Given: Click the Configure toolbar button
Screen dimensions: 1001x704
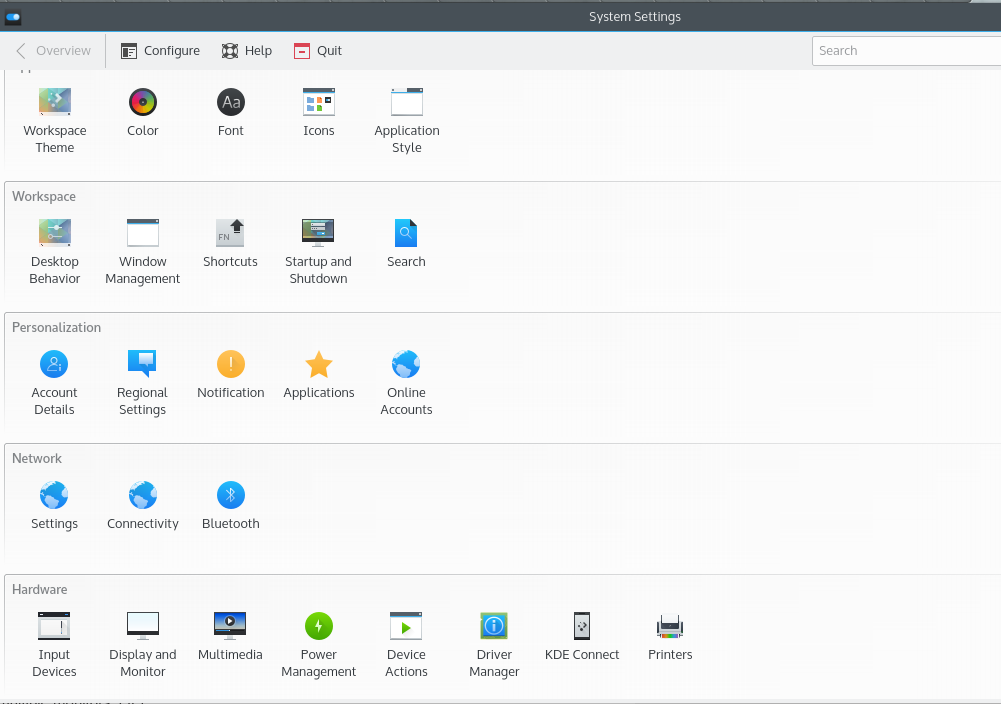Looking at the screenshot, I should (x=160, y=51).
